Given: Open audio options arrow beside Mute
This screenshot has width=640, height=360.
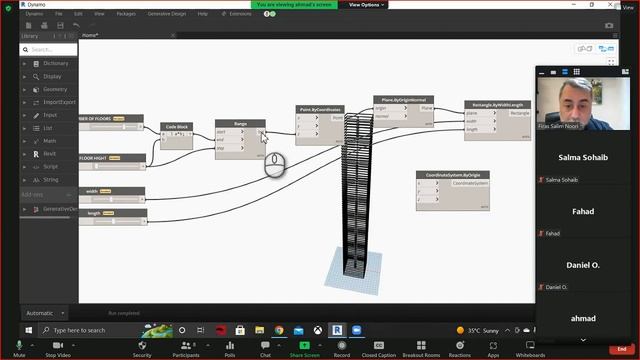Looking at the screenshot, I should click(33, 345).
